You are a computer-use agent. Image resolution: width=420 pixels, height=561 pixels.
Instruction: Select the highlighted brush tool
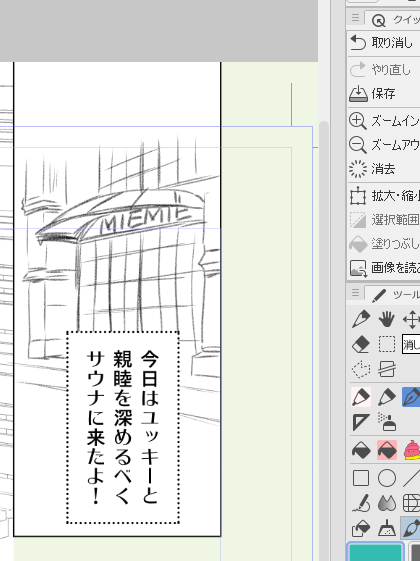[x=411, y=528]
